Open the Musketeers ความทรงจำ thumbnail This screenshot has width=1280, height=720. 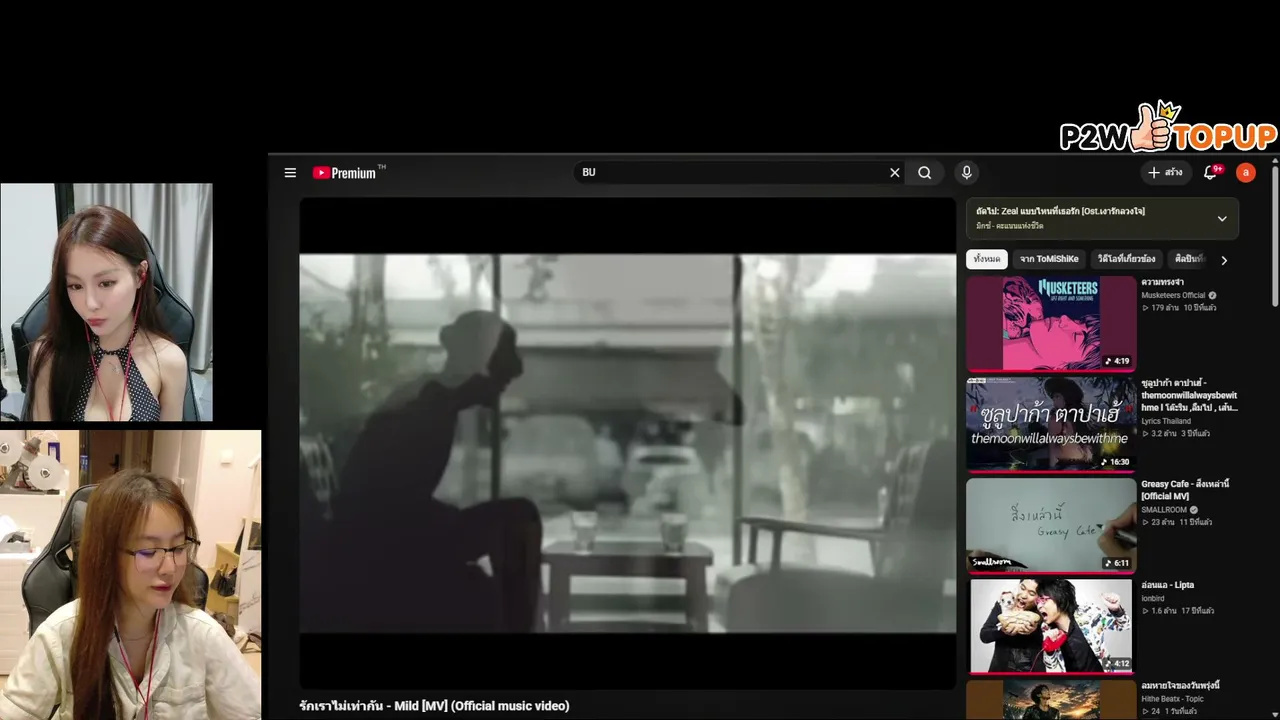[x=1051, y=324]
